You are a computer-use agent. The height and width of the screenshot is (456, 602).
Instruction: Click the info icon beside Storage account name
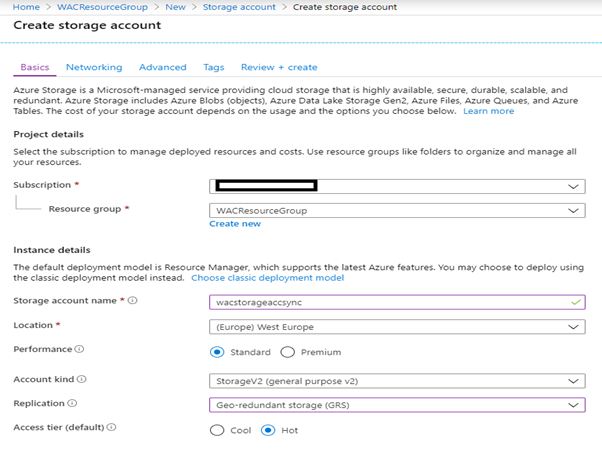coord(132,300)
